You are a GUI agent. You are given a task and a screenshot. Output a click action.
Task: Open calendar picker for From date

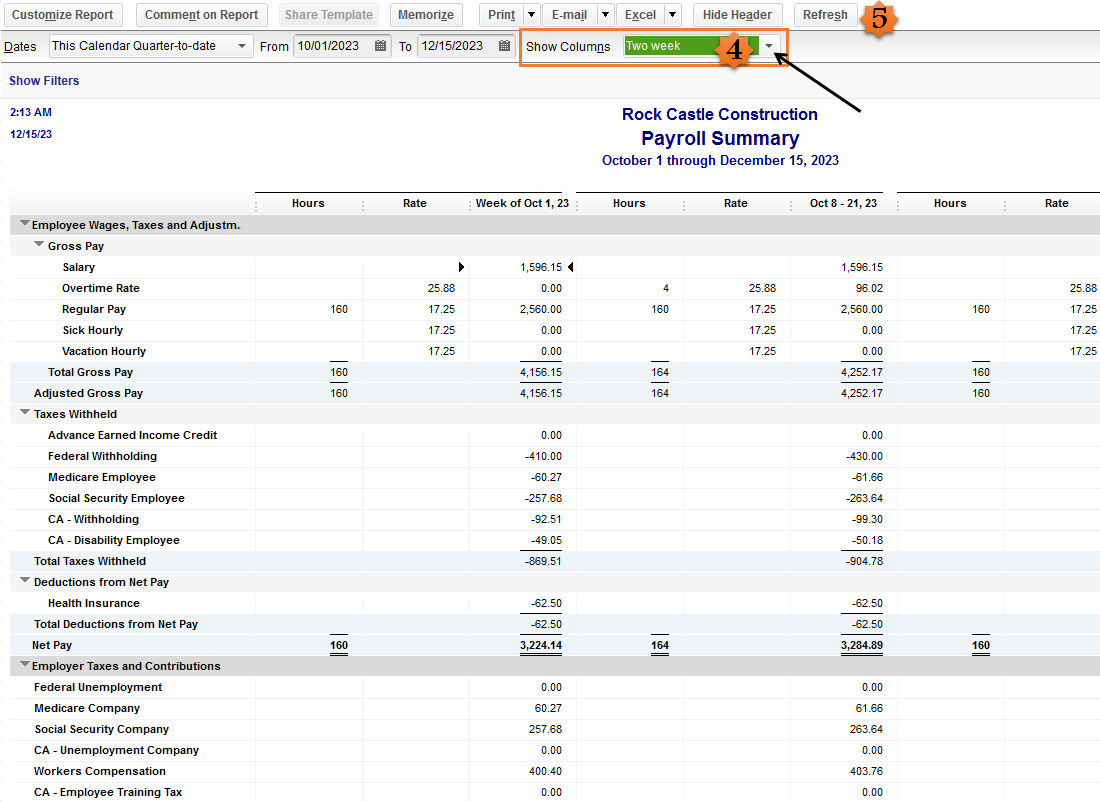click(x=380, y=46)
